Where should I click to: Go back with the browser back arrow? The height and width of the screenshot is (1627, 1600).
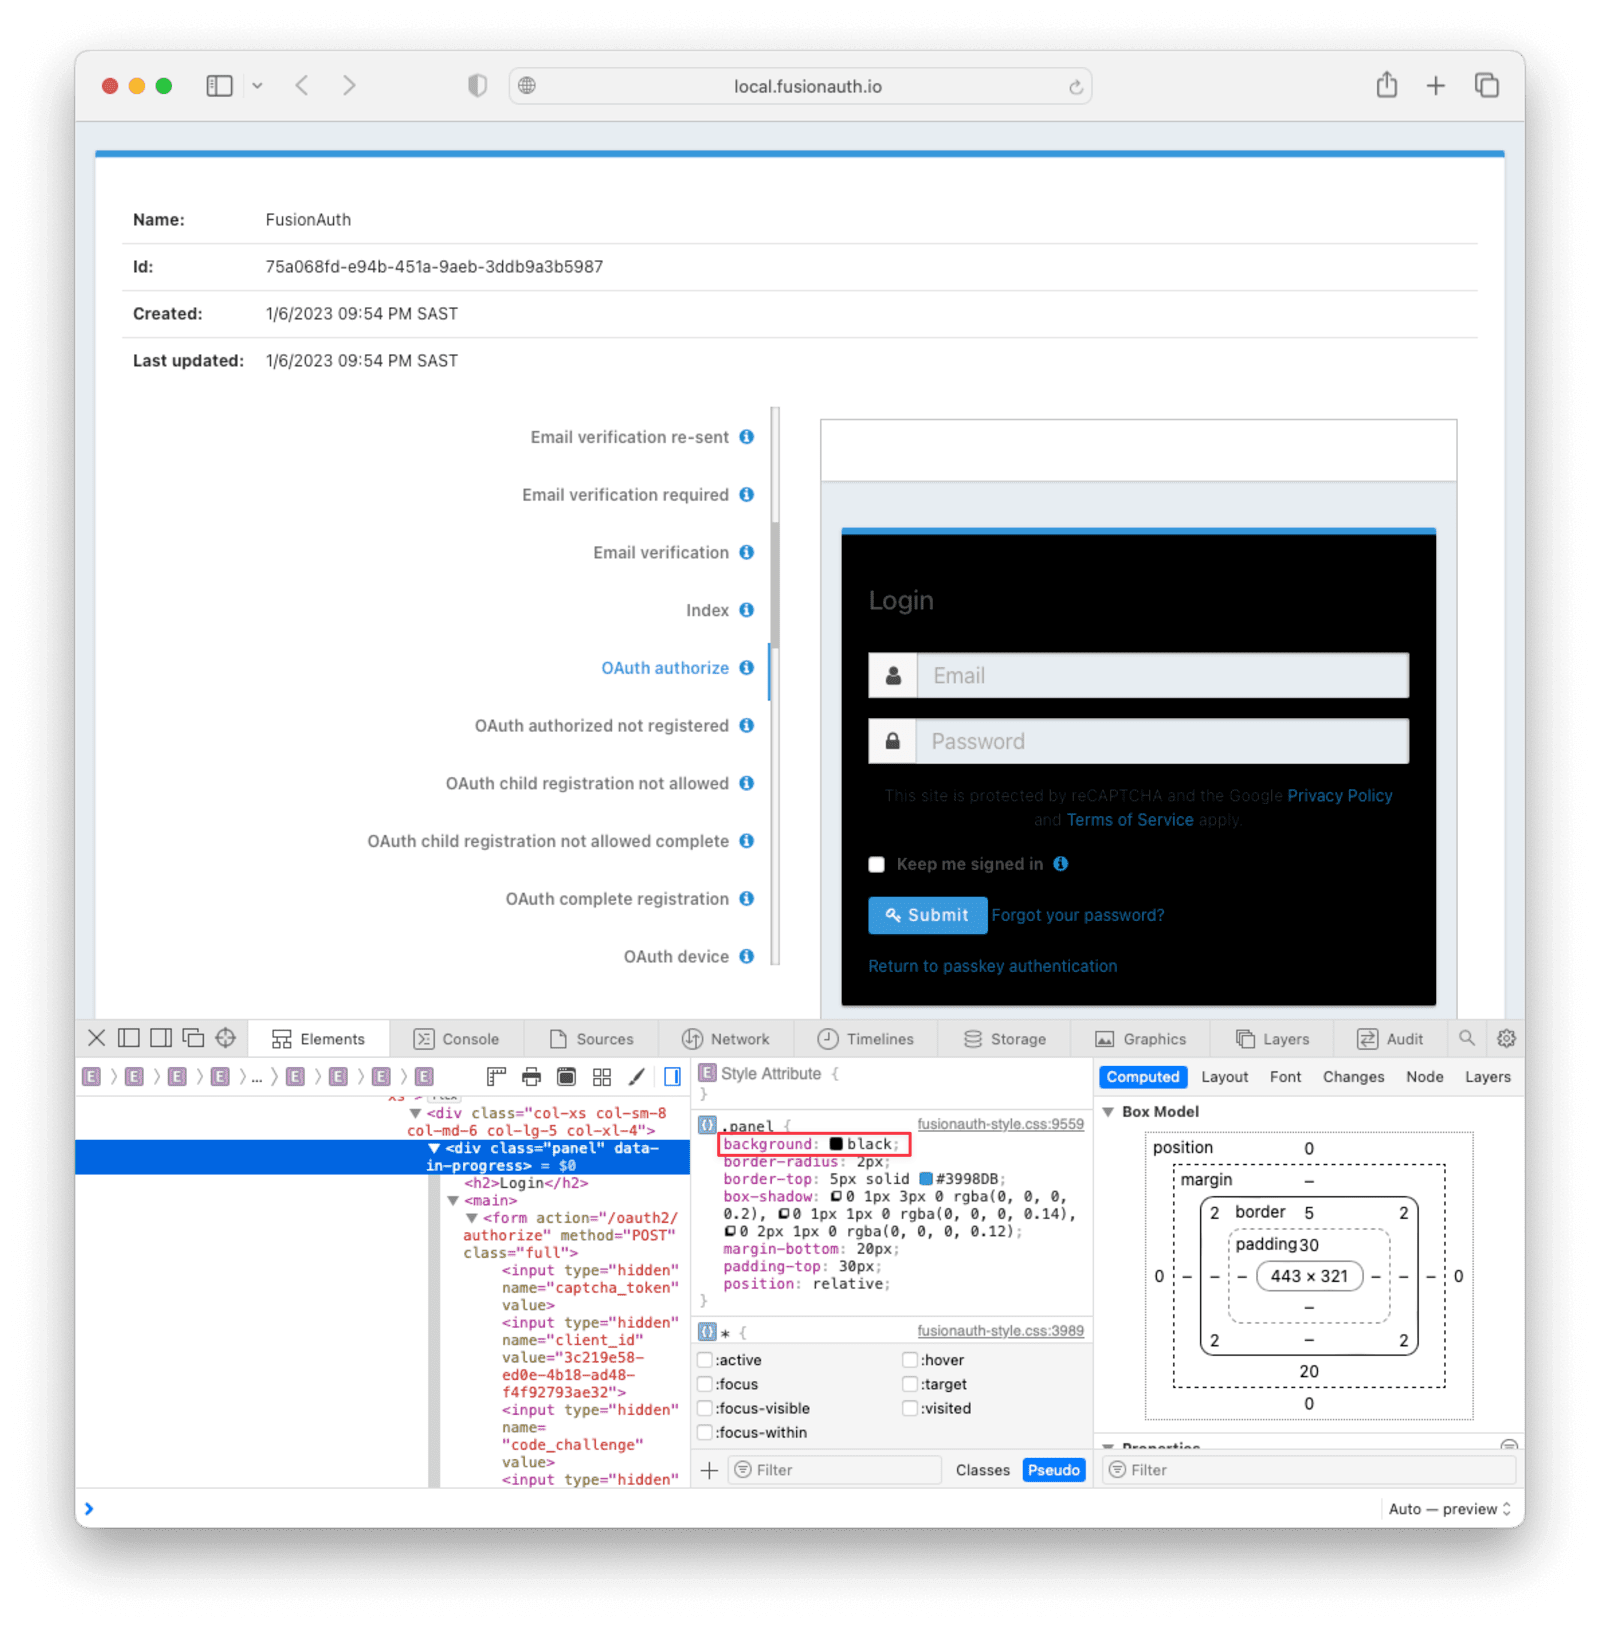(302, 86)
